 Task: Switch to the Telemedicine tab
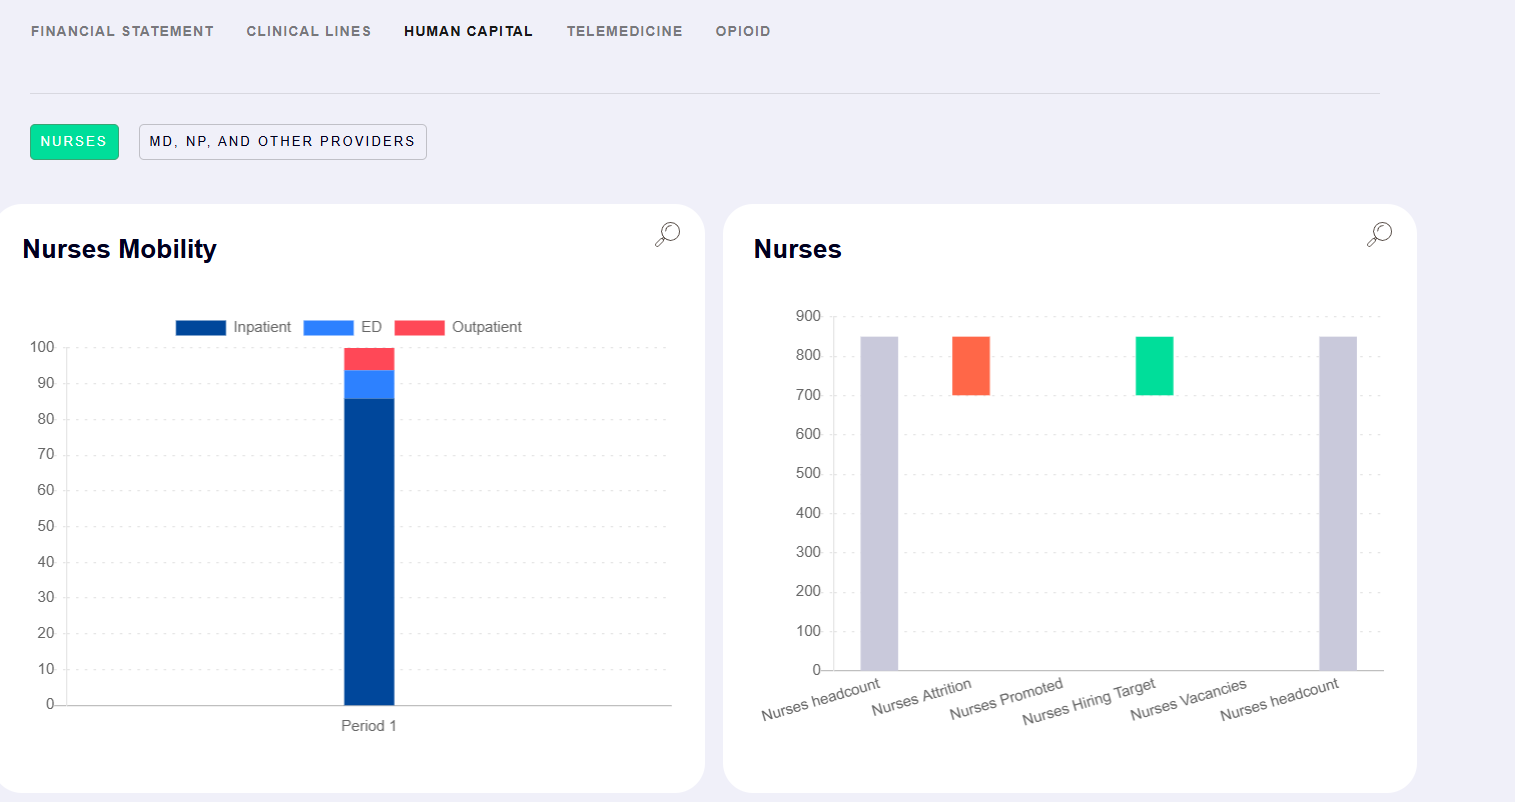point(624,31)
